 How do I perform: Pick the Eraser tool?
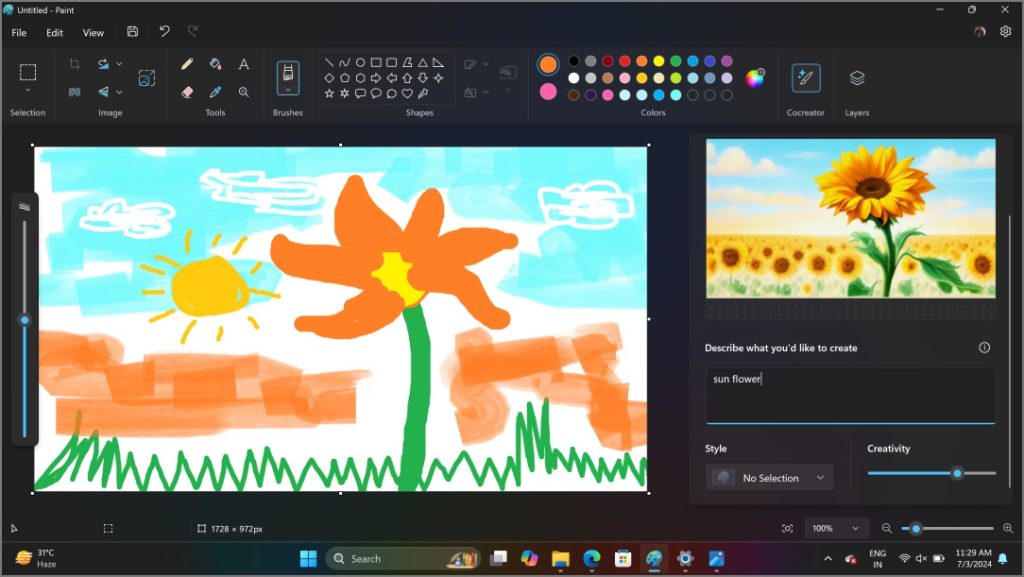(186, 92)
